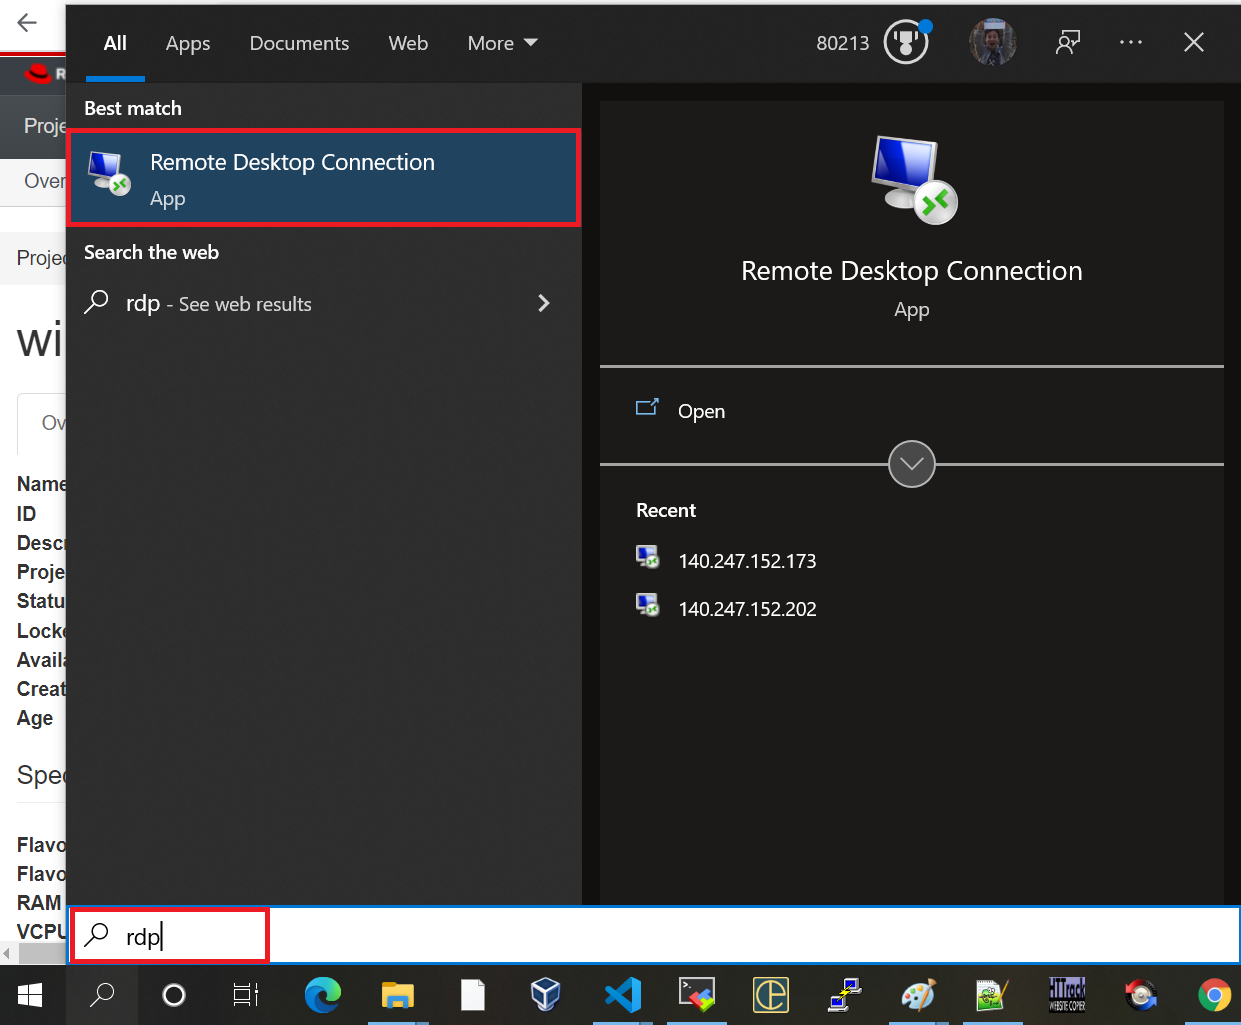This screenshot has height=1025, width=1241.
Task: Click the icon beside 140.247.152.202
Action: tap(648, 605)
